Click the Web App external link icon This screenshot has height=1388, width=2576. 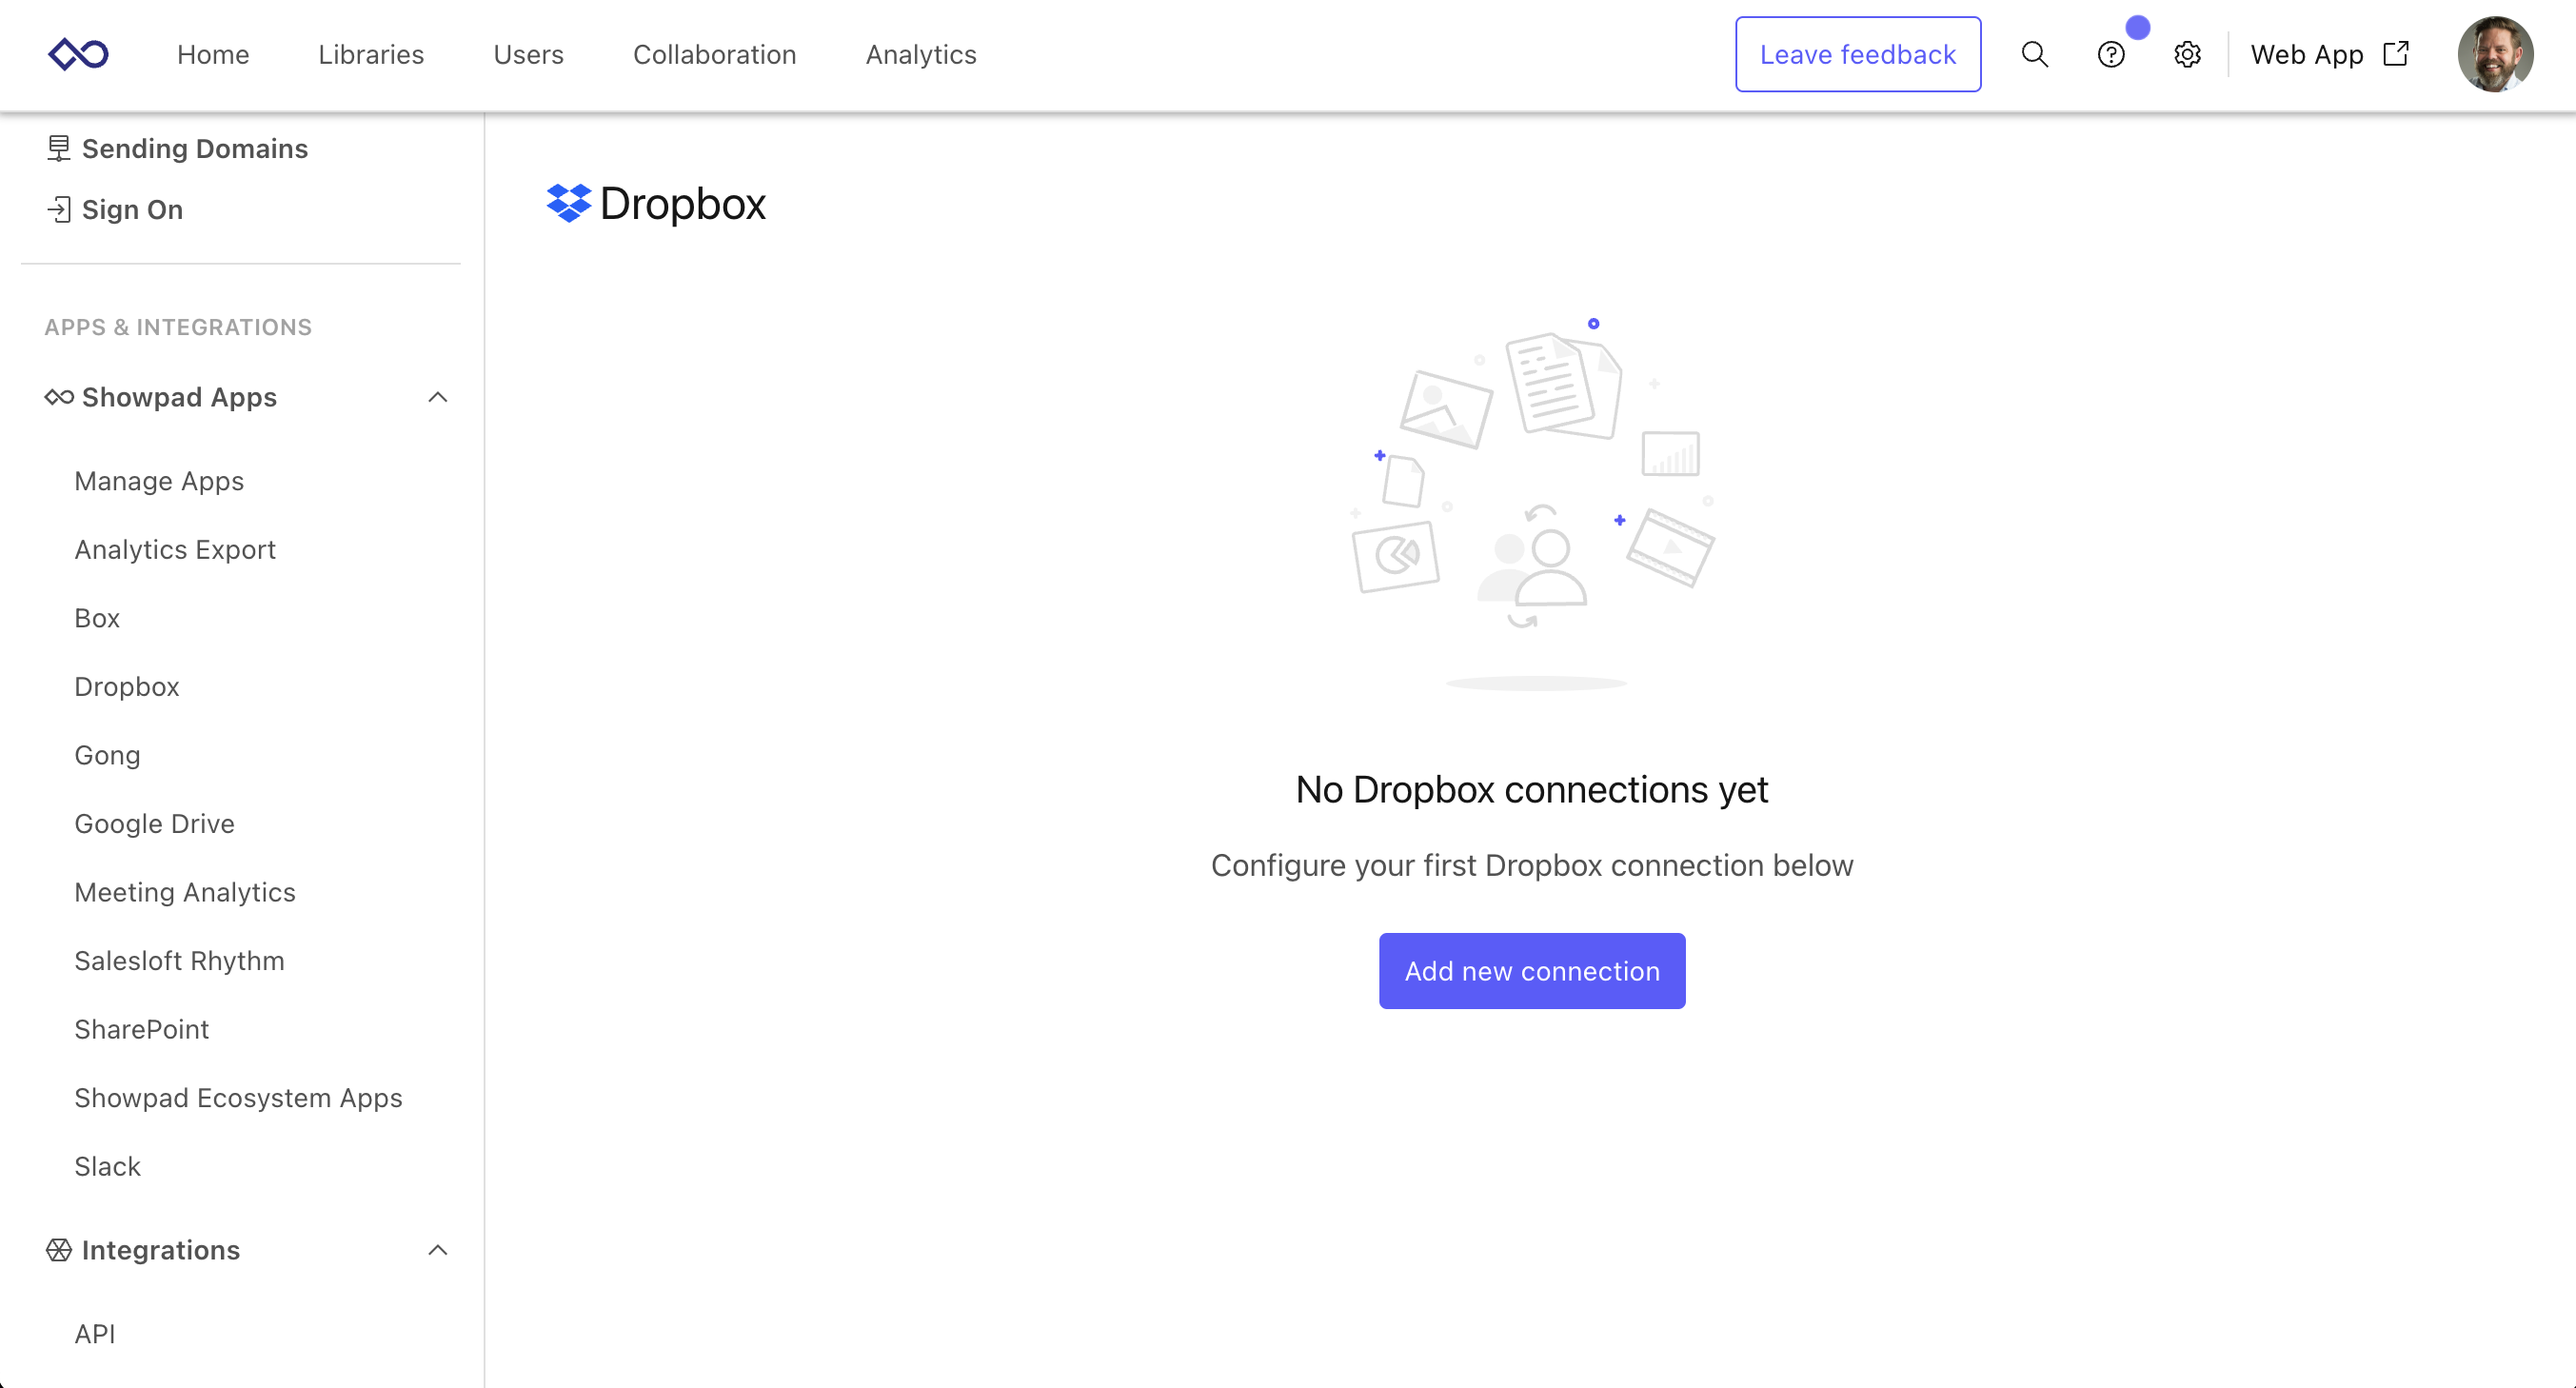pyautogui.click(x=2396, y=53)
